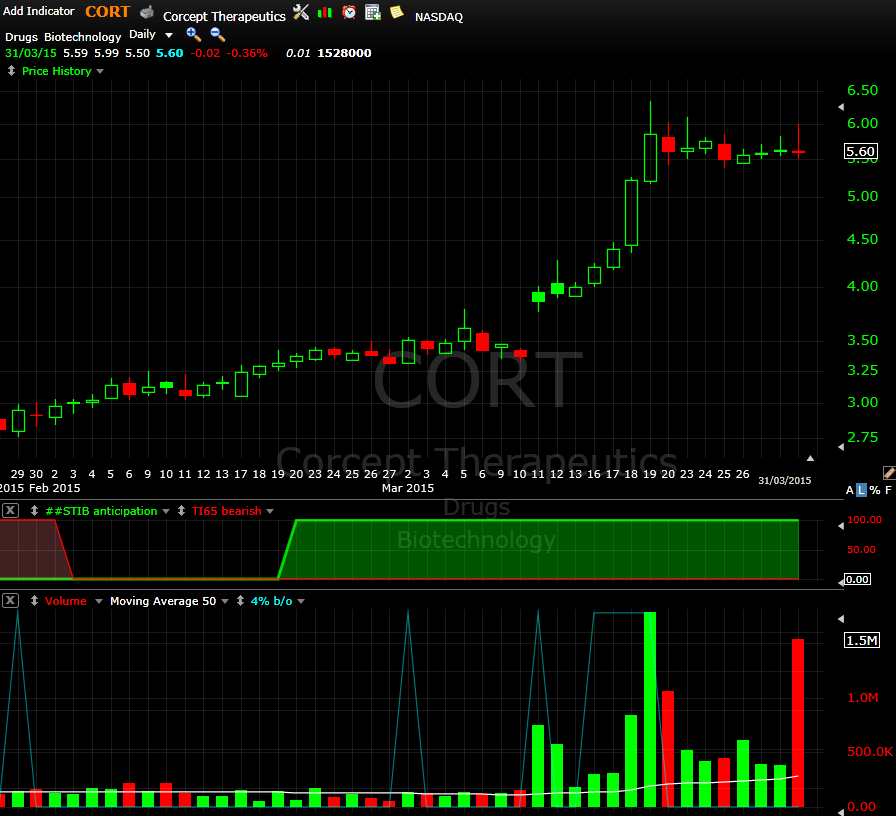This screenshot has width=896, height=816.
Task: Click the scale arrow beside 100.00 in indicator pane
Action: [x=841, y=526]
